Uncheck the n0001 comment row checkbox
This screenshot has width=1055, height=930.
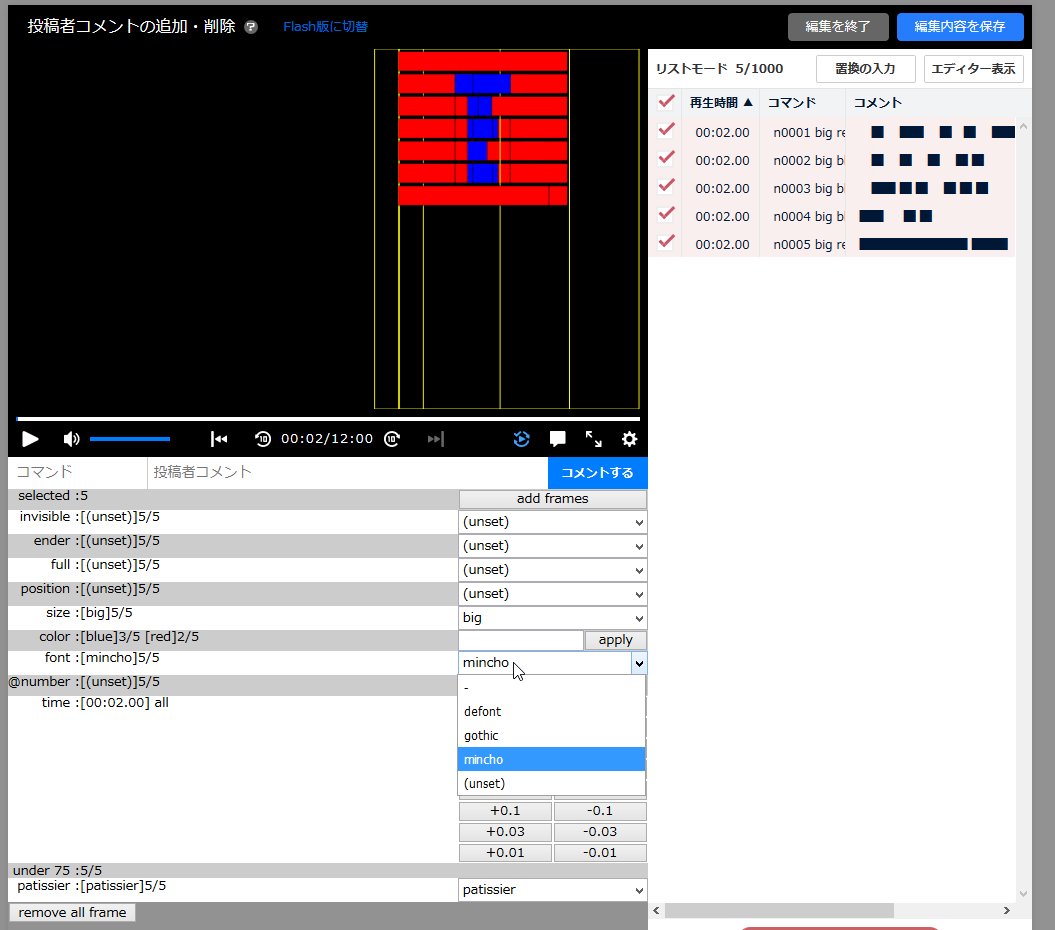click(666, 130)
